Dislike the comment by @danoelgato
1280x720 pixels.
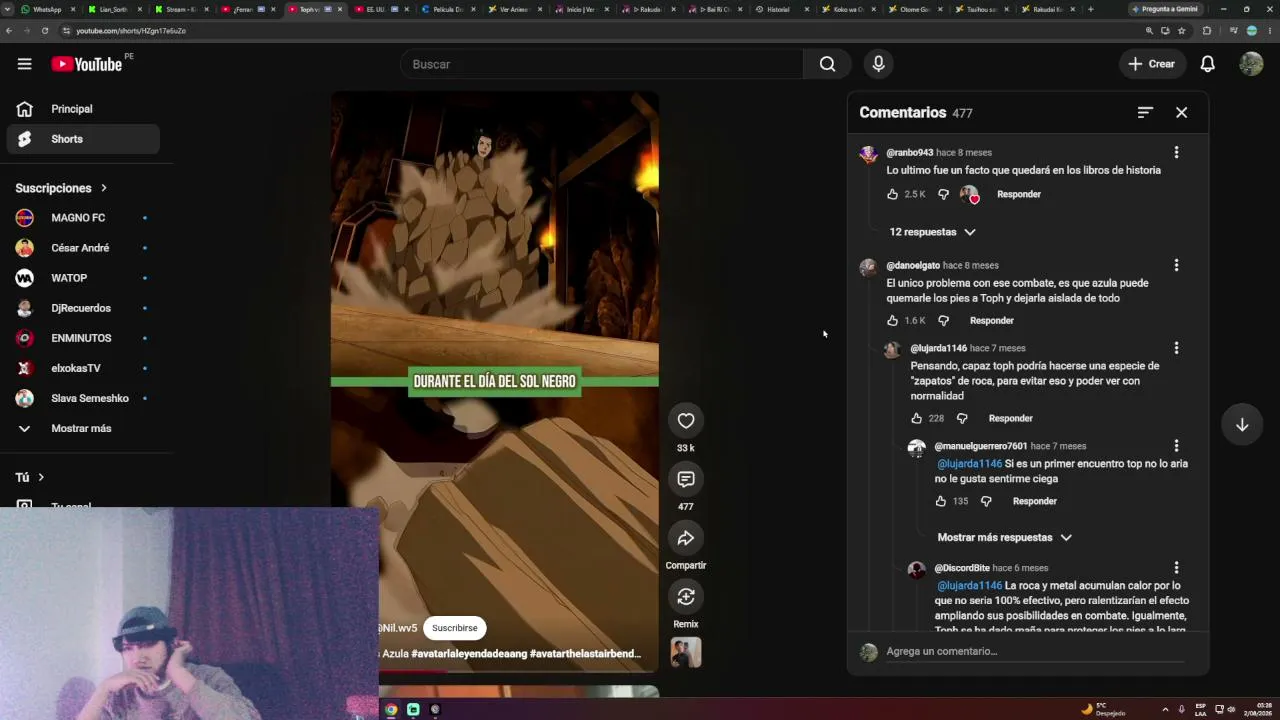point(943,321)
